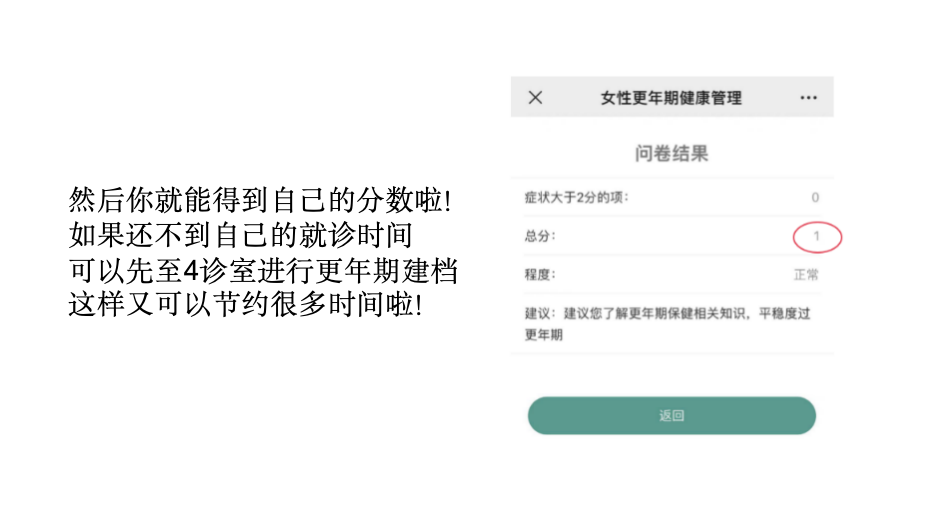Viewport: 952px width, 512px height.
Task: Click total score 1 inside red circle
Action: [x=817, y=236]
